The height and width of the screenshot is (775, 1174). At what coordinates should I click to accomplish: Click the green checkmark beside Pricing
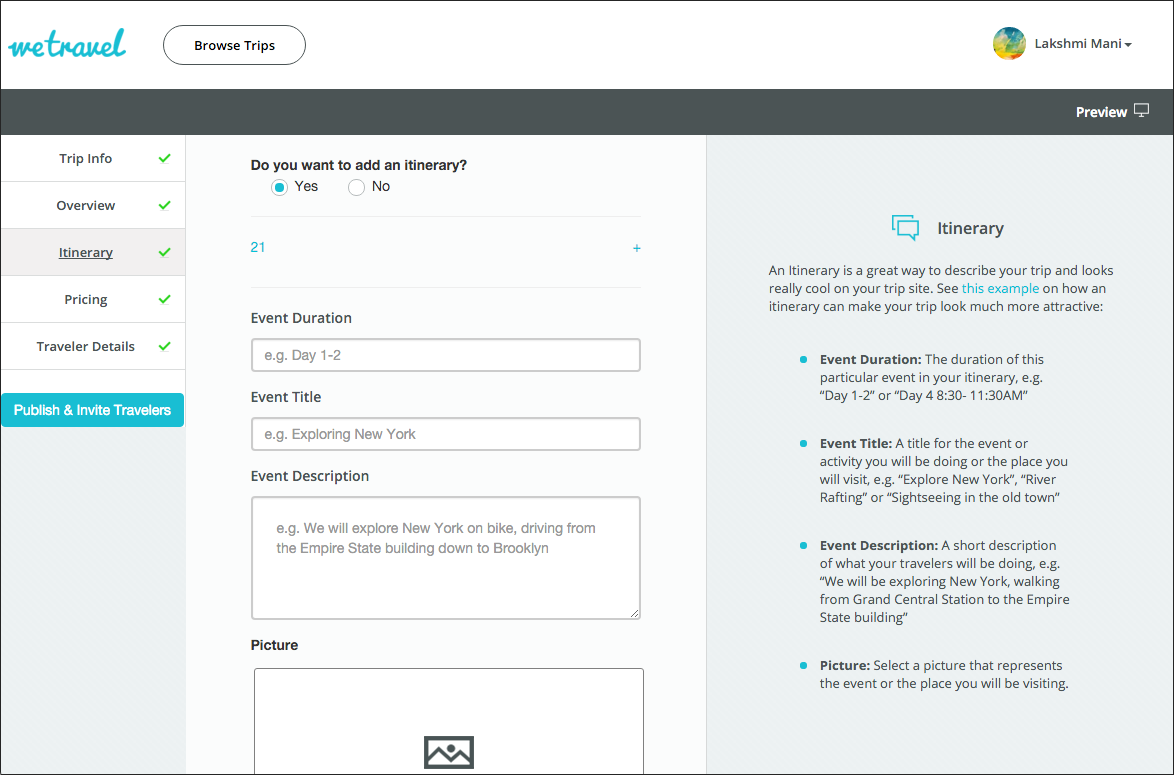tap(164, 299)
